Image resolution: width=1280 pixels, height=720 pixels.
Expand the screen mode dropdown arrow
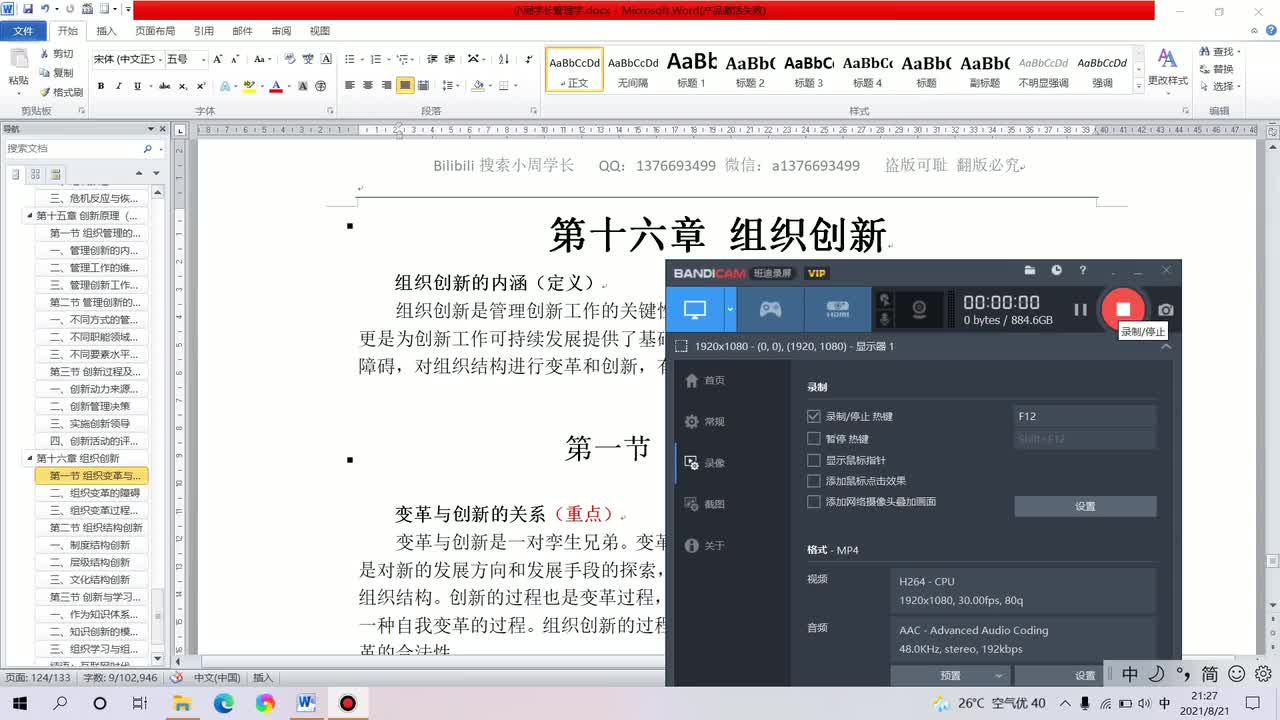730,309
